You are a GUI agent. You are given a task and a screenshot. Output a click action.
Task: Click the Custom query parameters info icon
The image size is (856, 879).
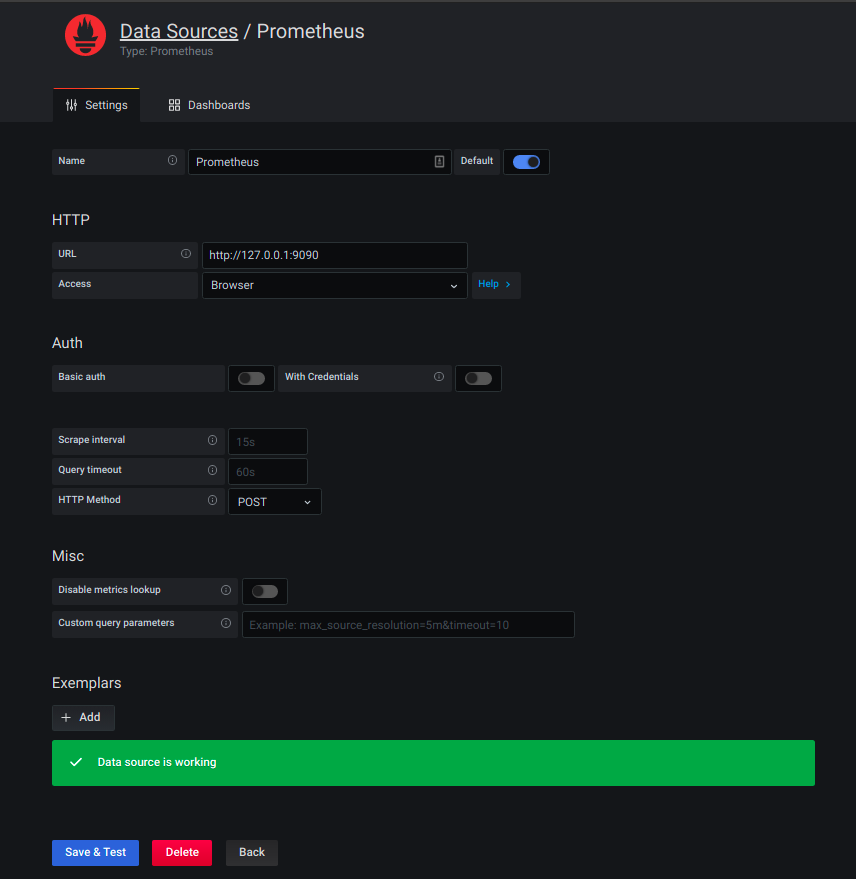[x=226, y=623]
